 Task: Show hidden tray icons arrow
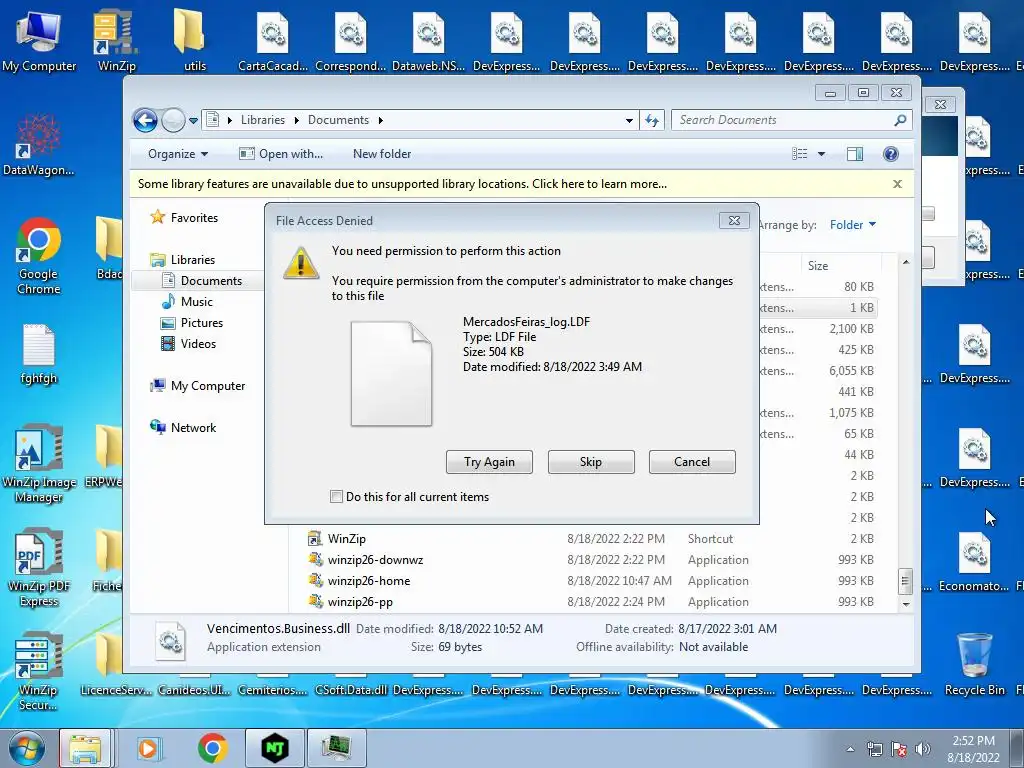coord(850,749)
